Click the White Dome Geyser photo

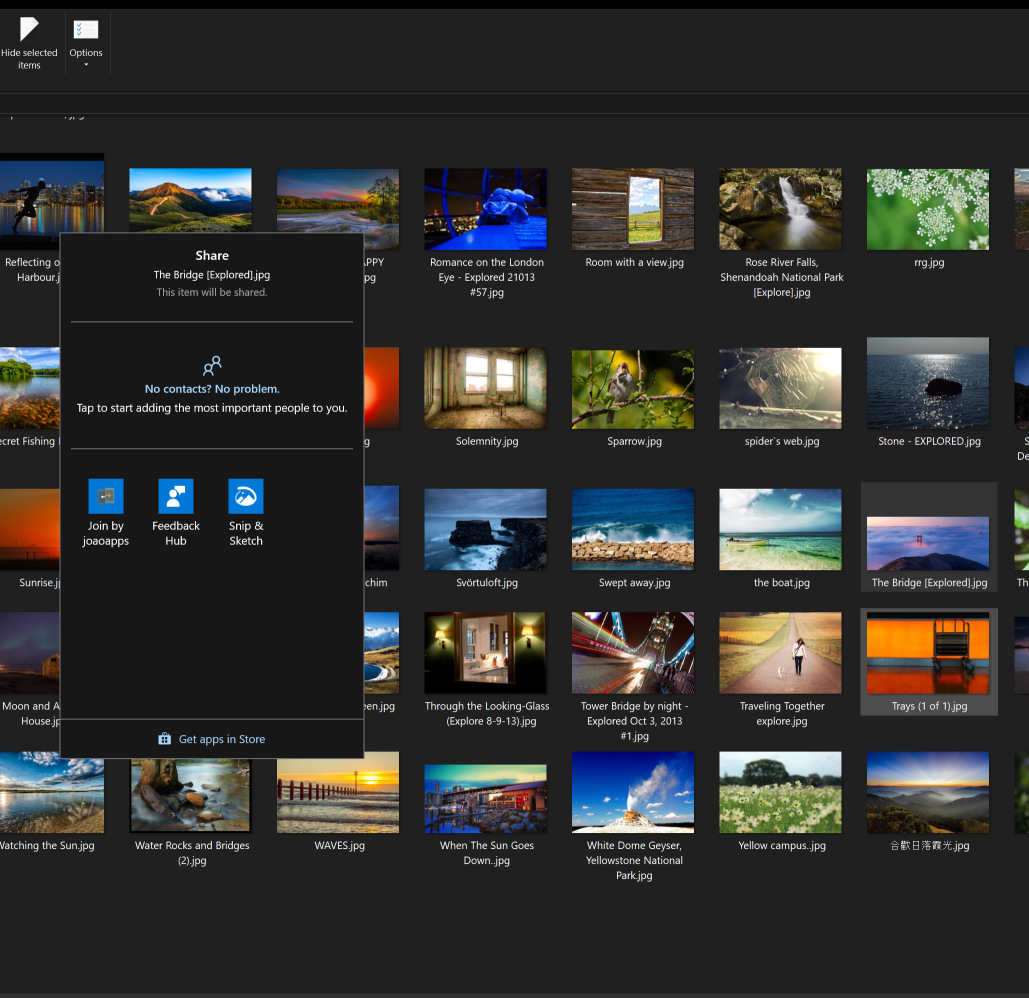click(633, 791)
